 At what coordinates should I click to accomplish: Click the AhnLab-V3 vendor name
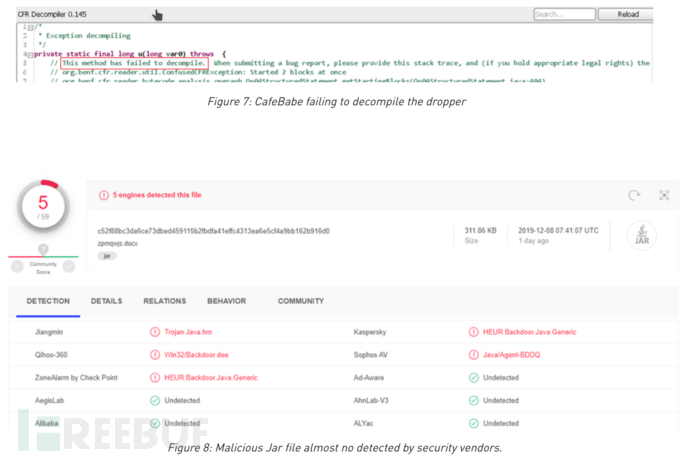point(371,400)
